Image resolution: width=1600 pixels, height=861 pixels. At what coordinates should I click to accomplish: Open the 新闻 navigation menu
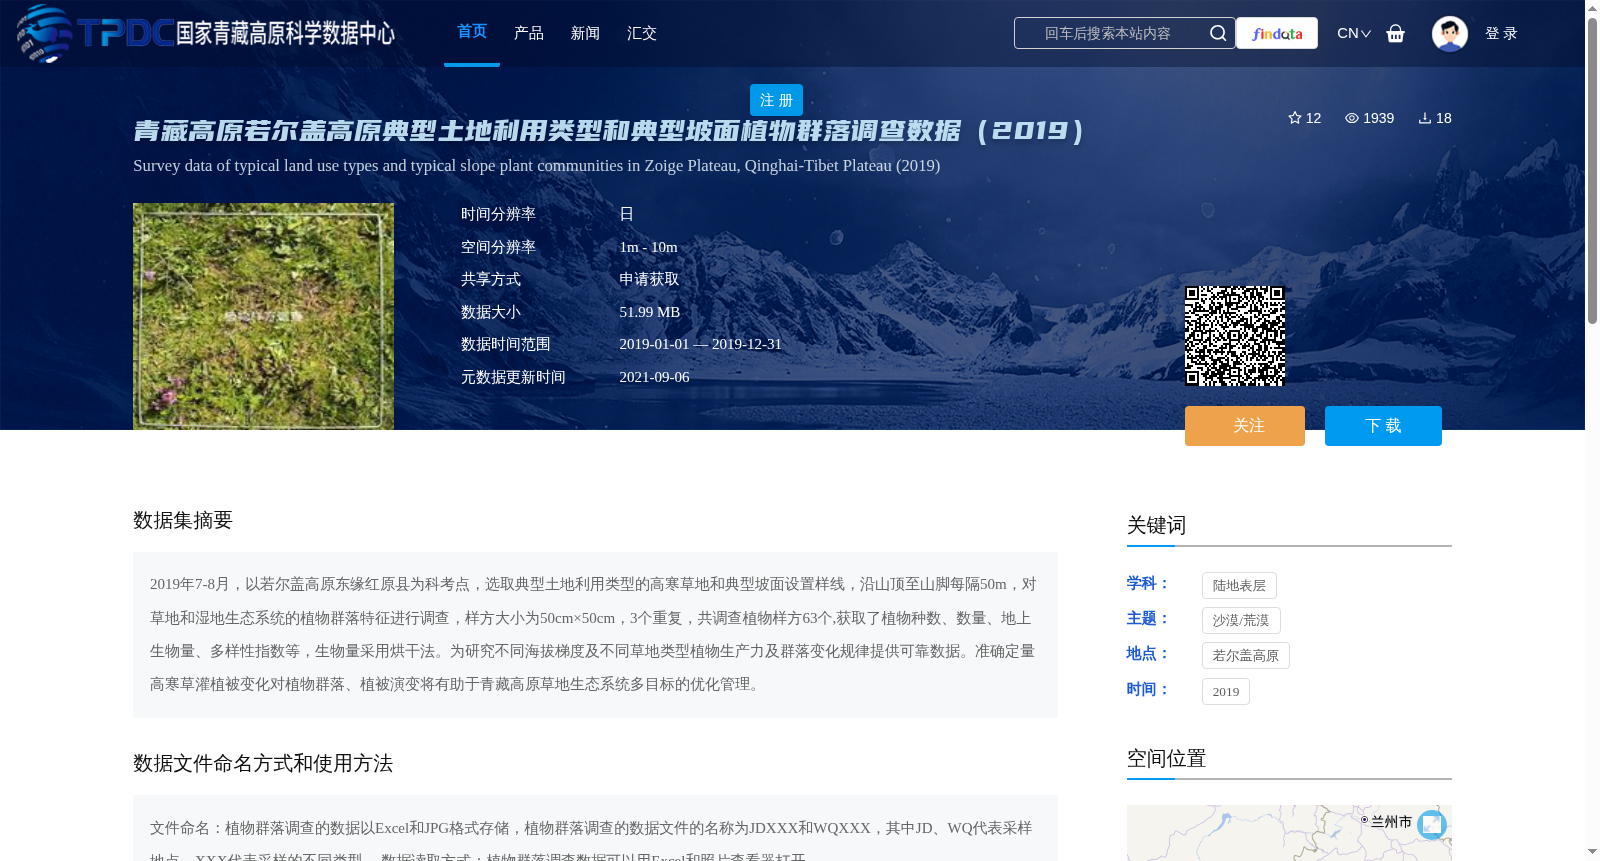click(x=585, y=33)
